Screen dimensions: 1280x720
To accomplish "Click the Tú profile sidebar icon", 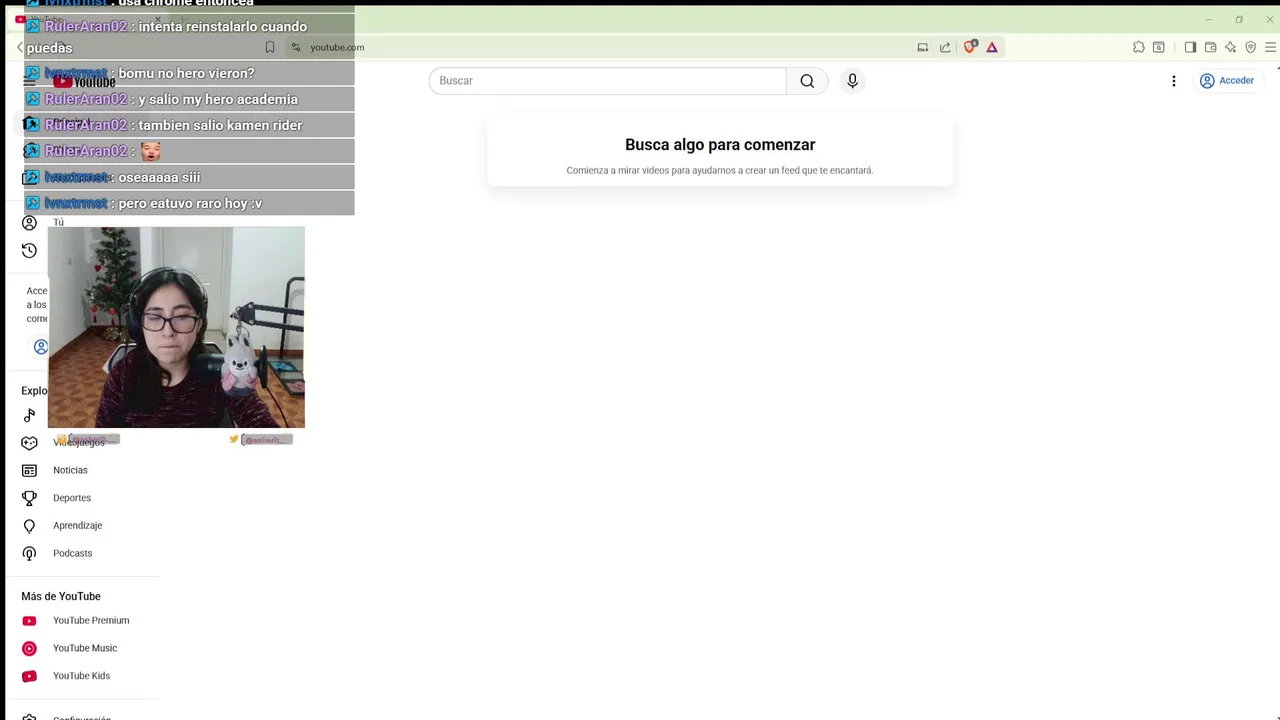I will [x=29, y=223].
